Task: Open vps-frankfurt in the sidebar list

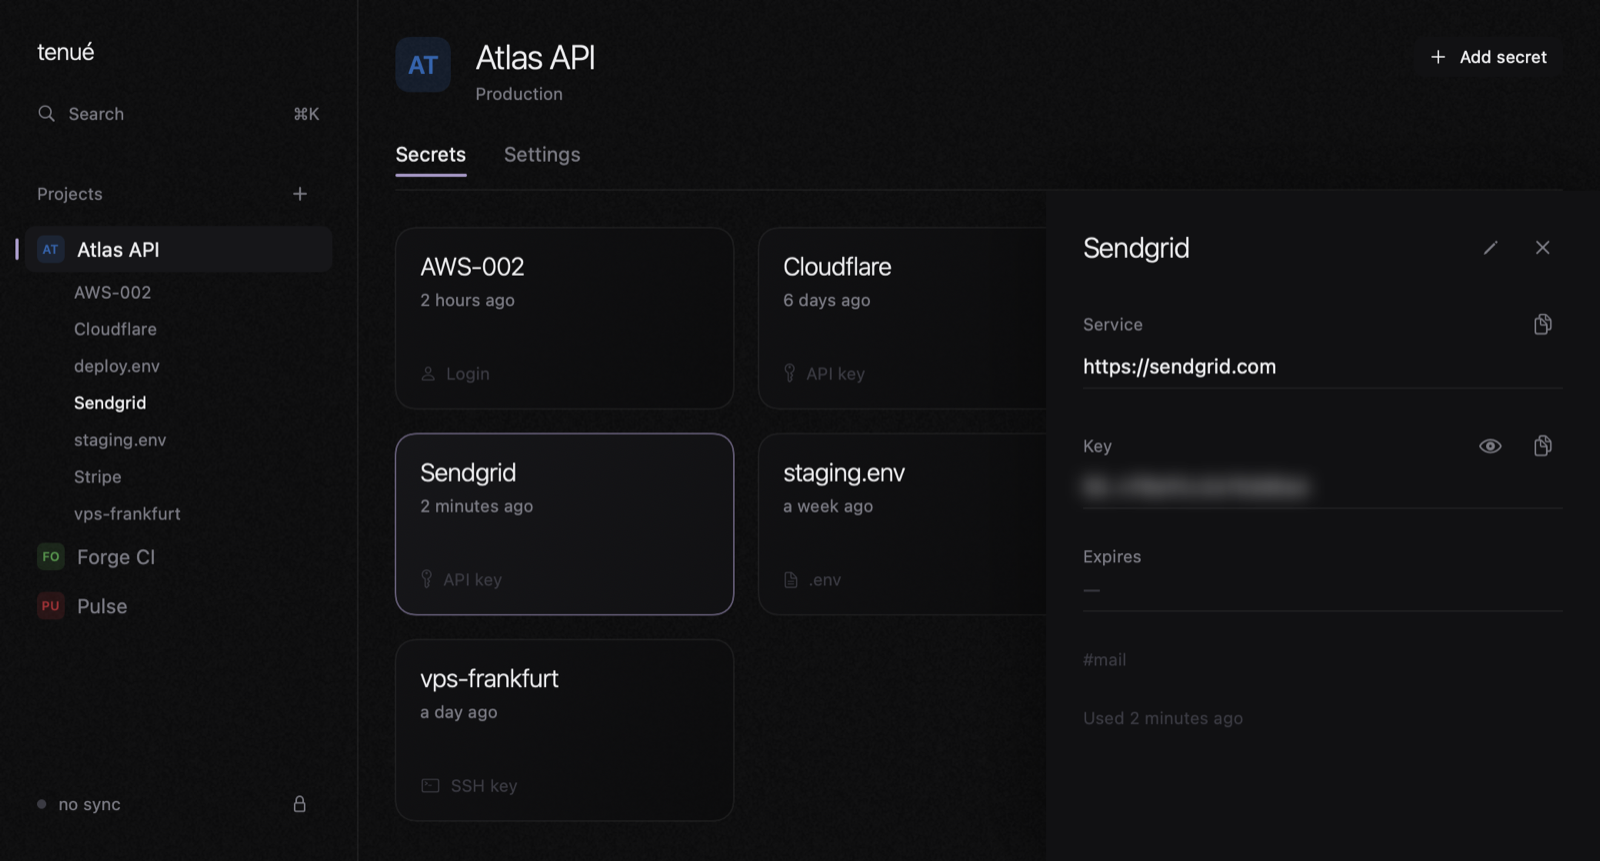Action: [x=127, y=514]
